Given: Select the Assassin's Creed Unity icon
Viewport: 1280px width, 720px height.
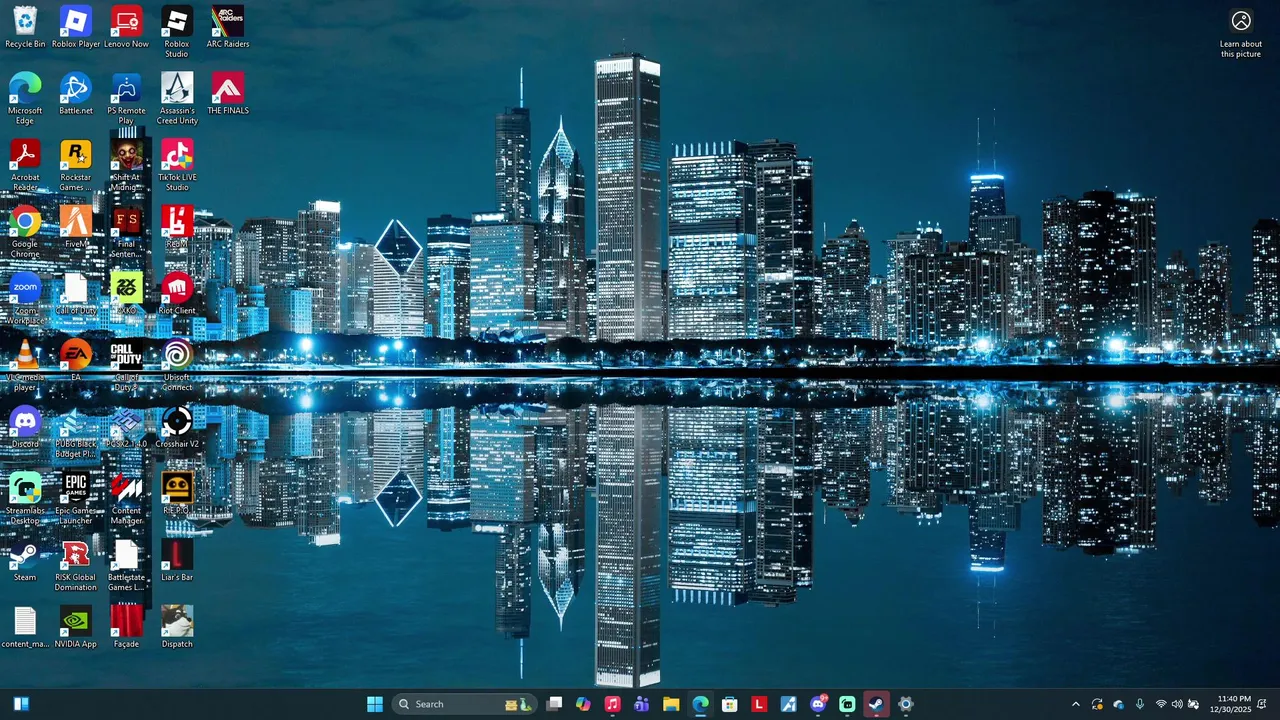Looking at the screenshot, I should point(177,98).
